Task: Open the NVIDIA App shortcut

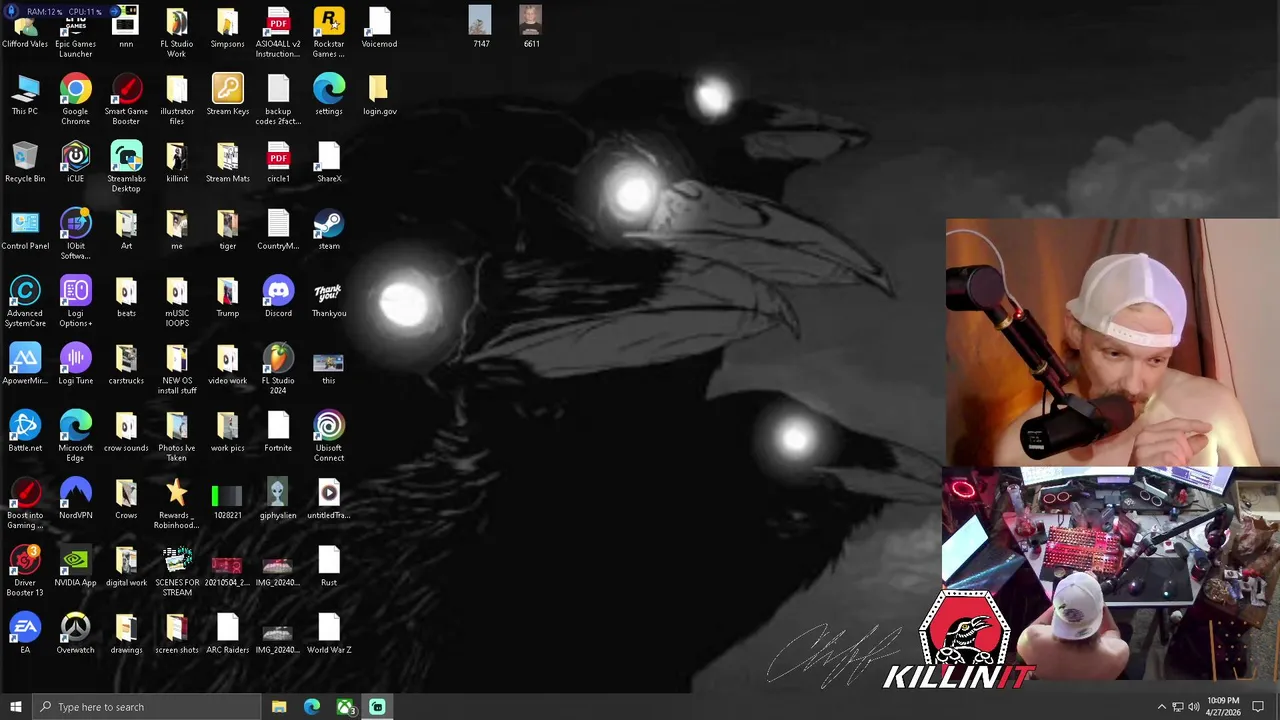Action: [x=75, y=566]
